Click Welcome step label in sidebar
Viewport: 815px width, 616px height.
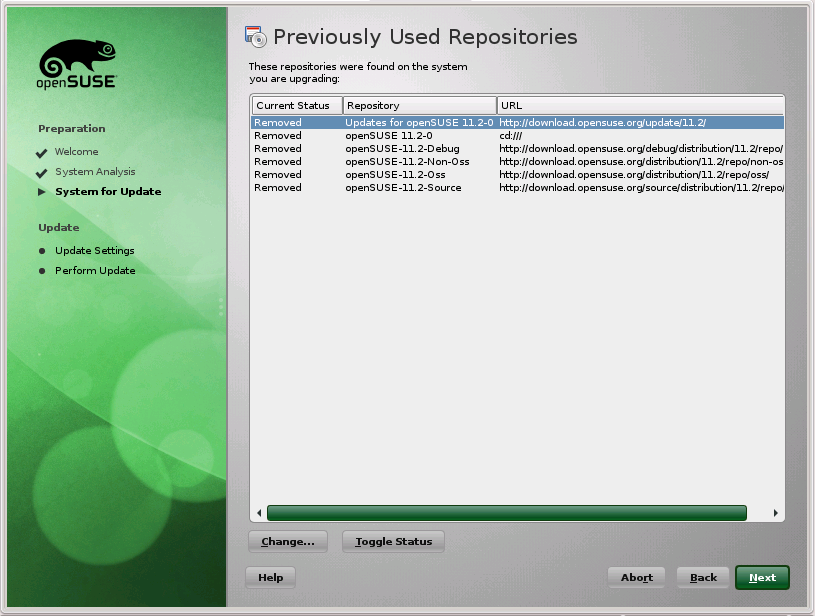pos(76,152)
